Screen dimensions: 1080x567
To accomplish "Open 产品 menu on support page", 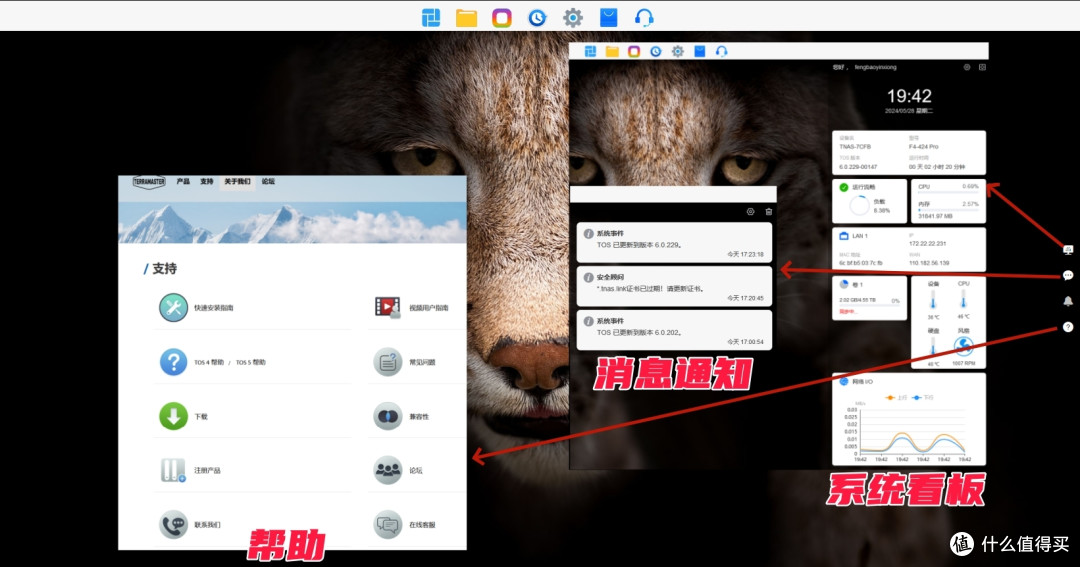I will (183, 181).
